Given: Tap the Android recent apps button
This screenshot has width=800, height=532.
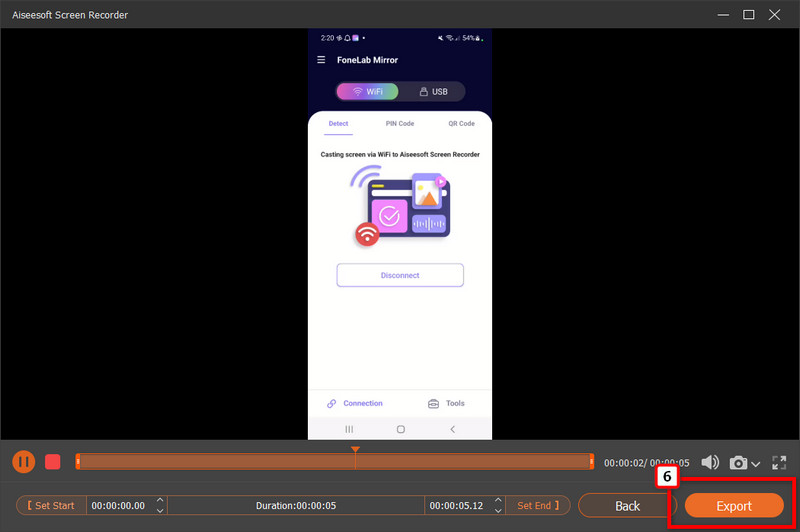Looking at the screenshot, I should (349, 429).
